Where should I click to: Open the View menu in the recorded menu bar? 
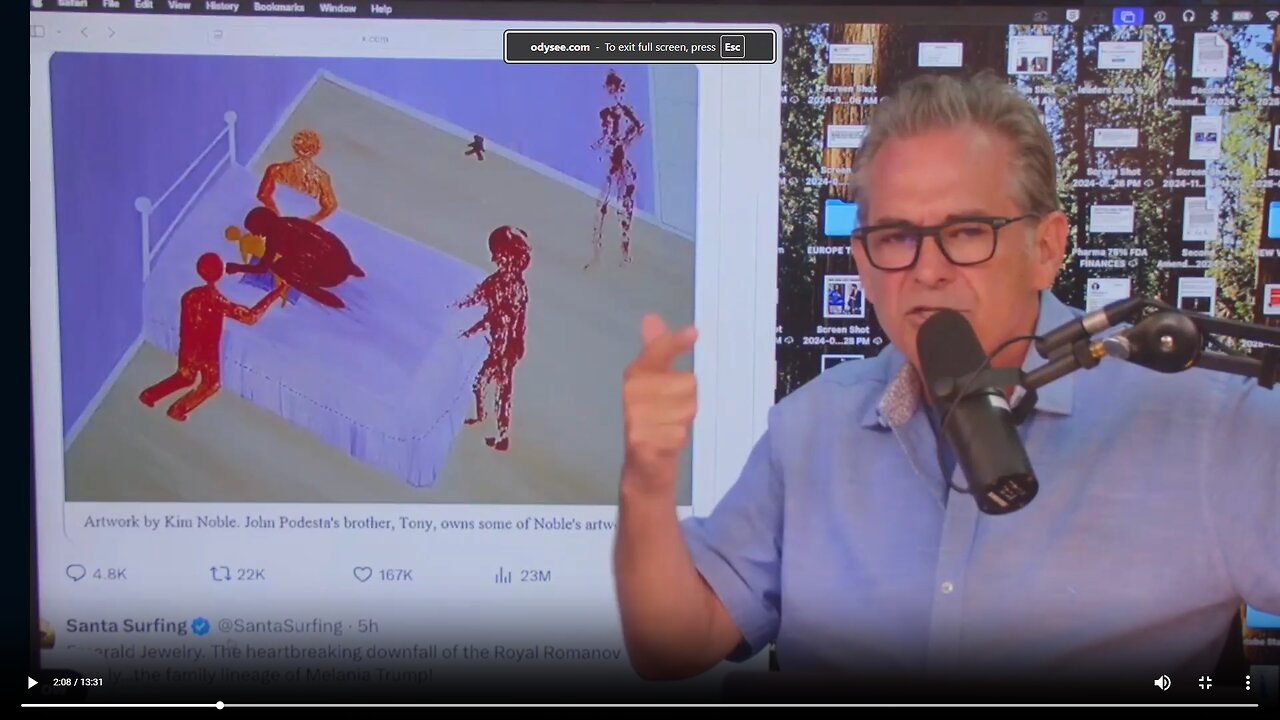coord(179,6)
